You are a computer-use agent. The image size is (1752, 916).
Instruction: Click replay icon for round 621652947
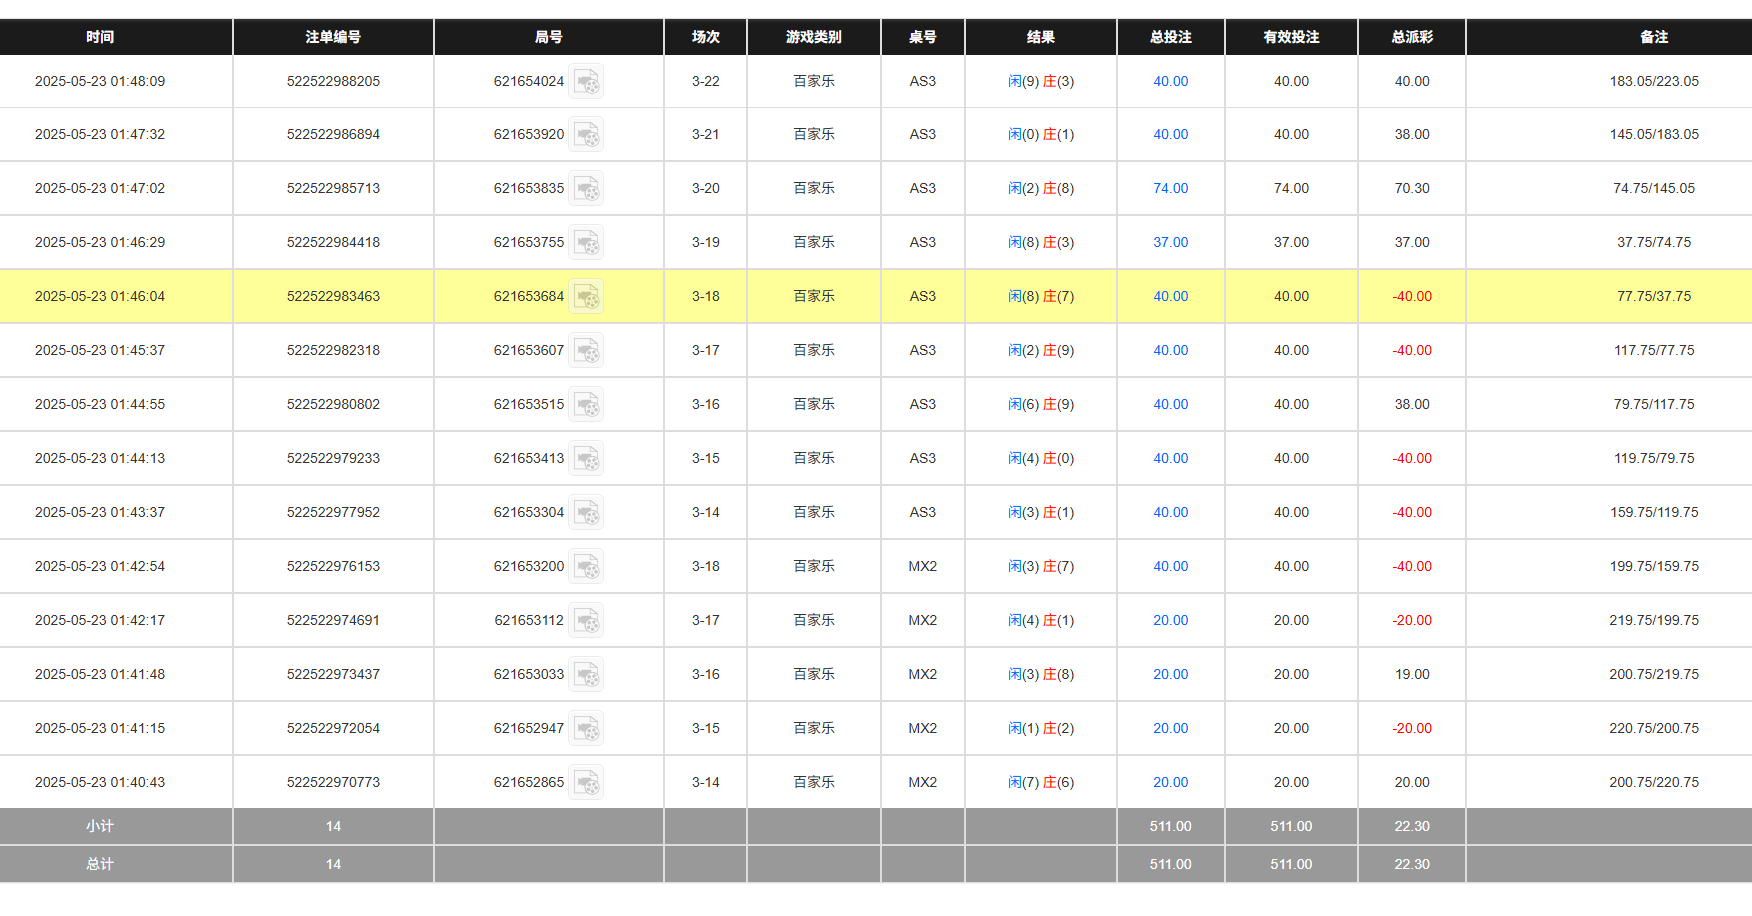pos(588,728)
